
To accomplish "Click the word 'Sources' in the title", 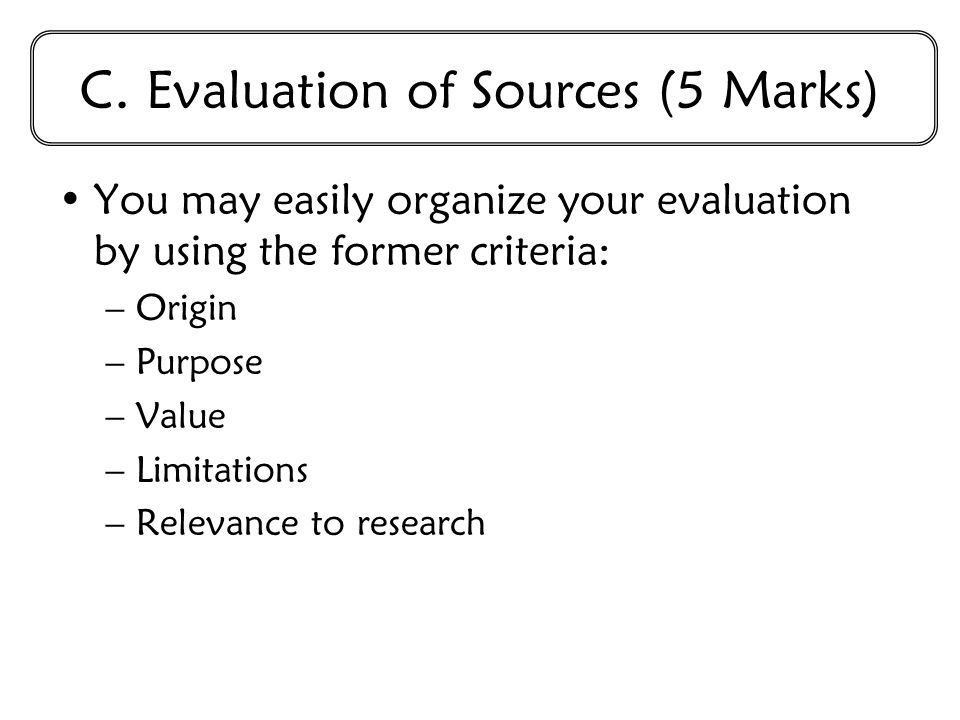I will (555, 91).
